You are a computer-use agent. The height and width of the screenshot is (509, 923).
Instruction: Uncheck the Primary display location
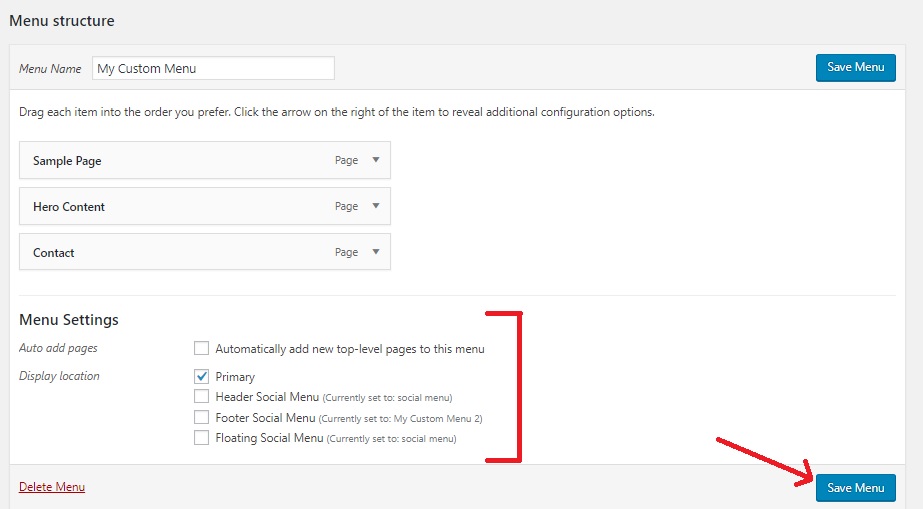pos(201,376)
